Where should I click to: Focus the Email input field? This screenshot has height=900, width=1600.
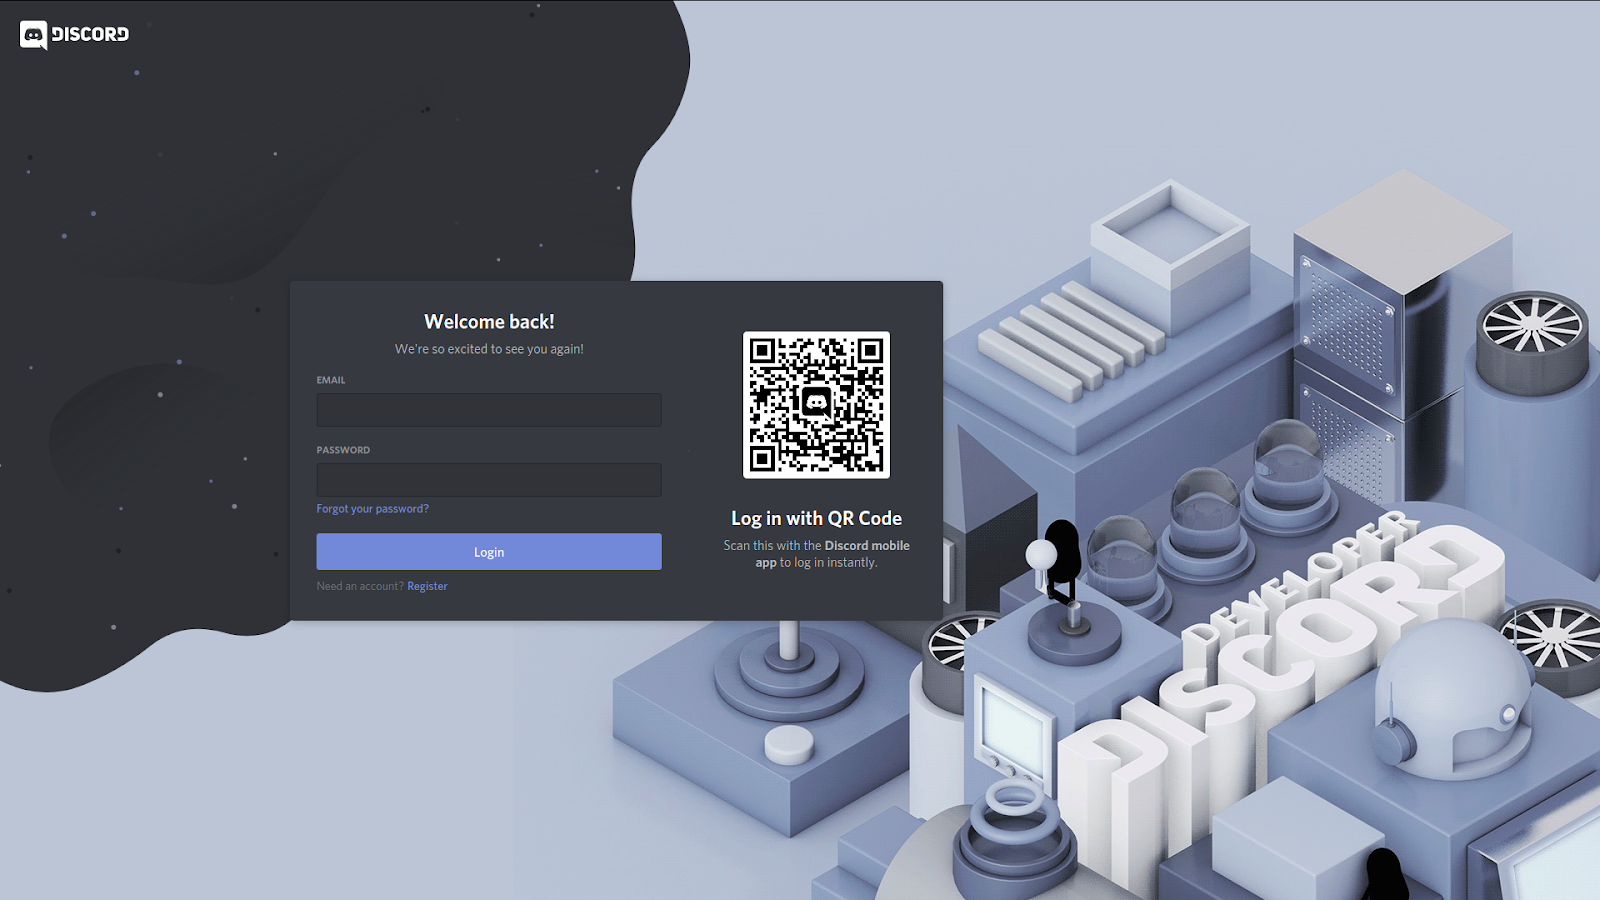click(x=489, y=410)
